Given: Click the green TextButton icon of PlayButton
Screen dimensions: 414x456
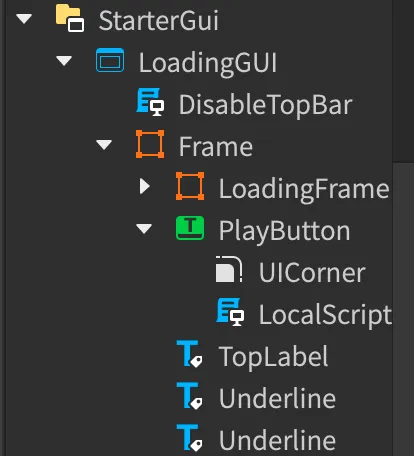Looking at the screenshot, I should click(x=190, y=228).
